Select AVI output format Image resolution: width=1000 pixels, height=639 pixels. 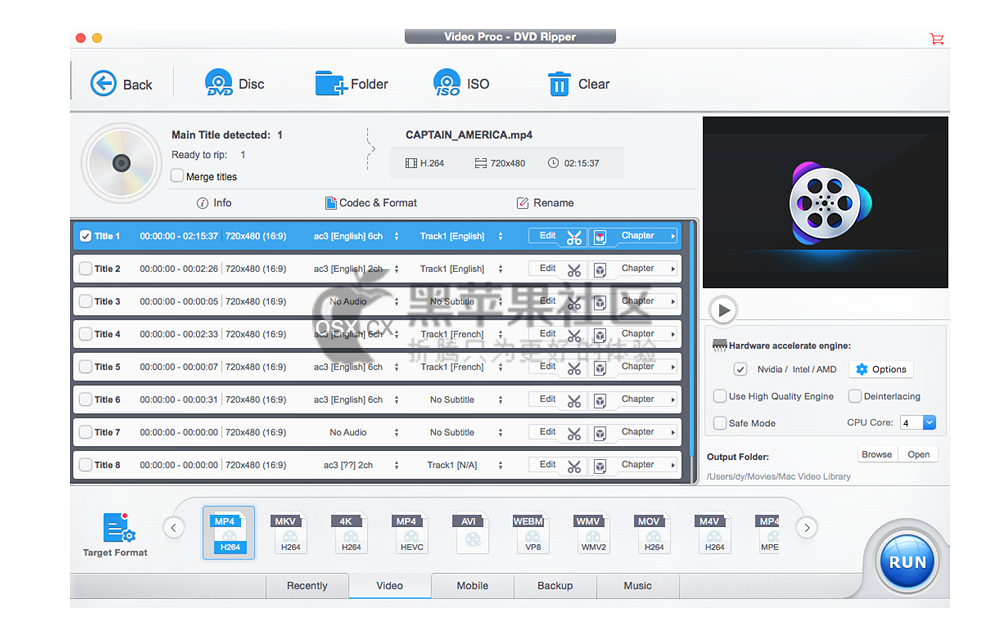[x=471, y=533]
